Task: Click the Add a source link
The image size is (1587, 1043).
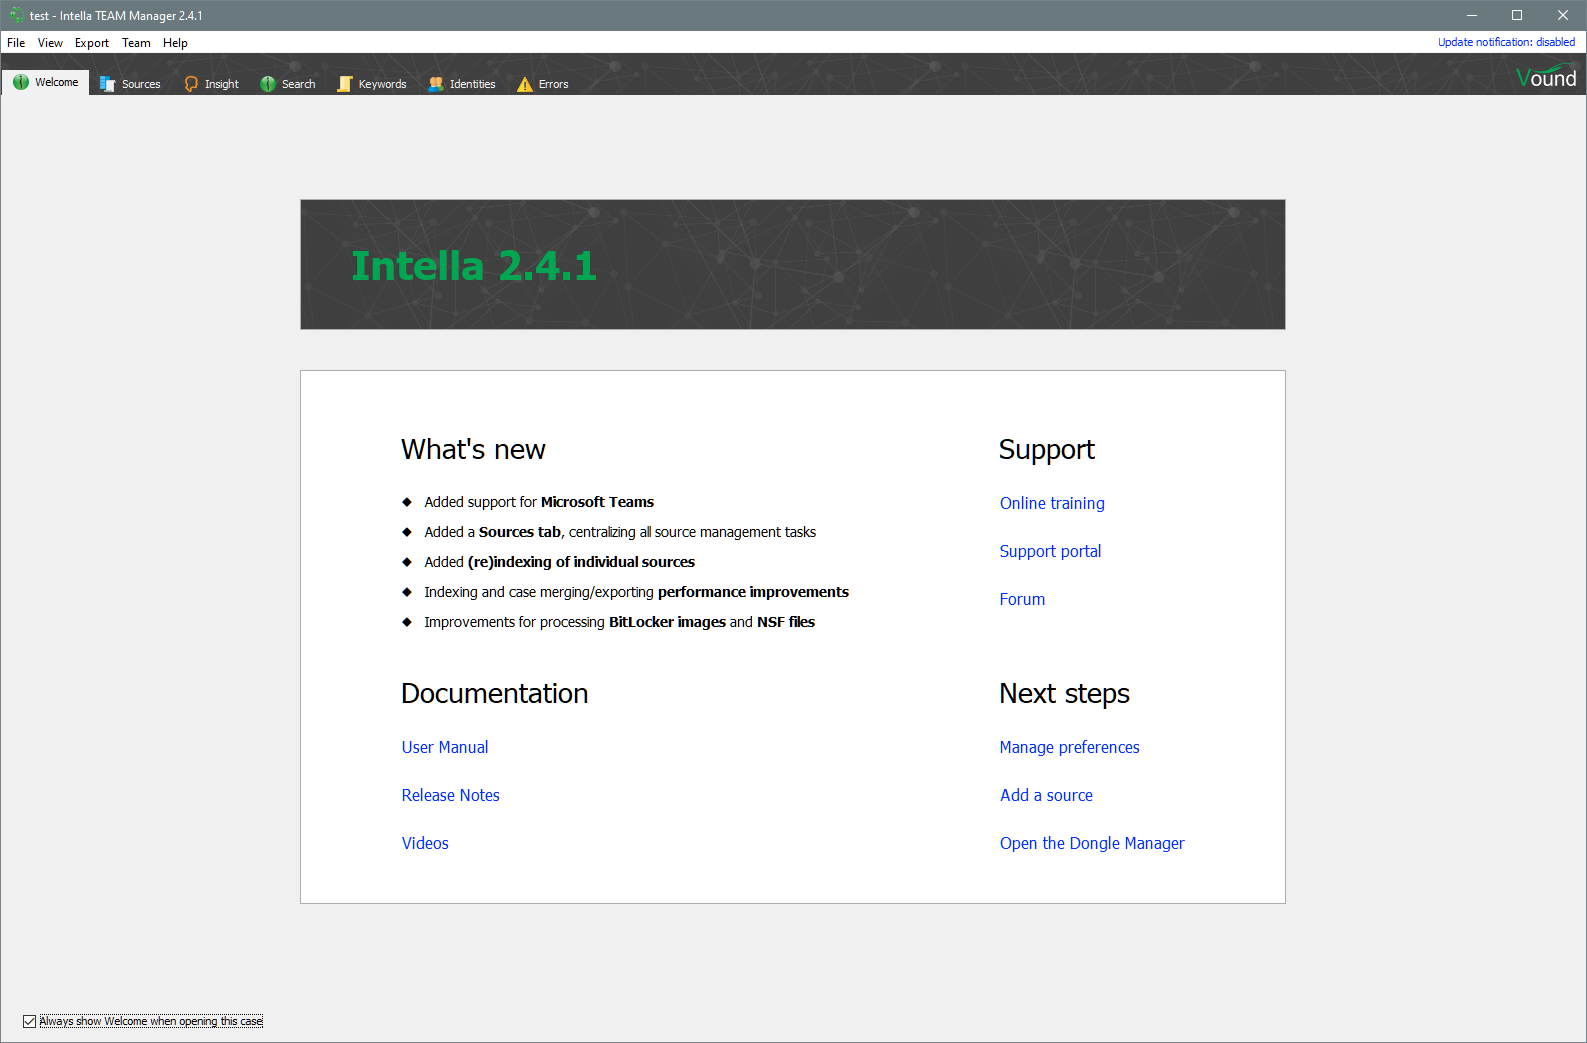Action: tap(1046, 795)
